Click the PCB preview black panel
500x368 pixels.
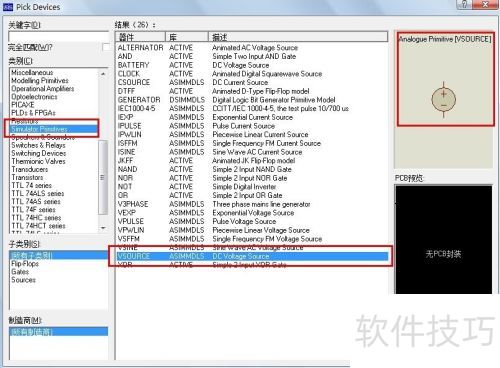click(x=443, y=239)
